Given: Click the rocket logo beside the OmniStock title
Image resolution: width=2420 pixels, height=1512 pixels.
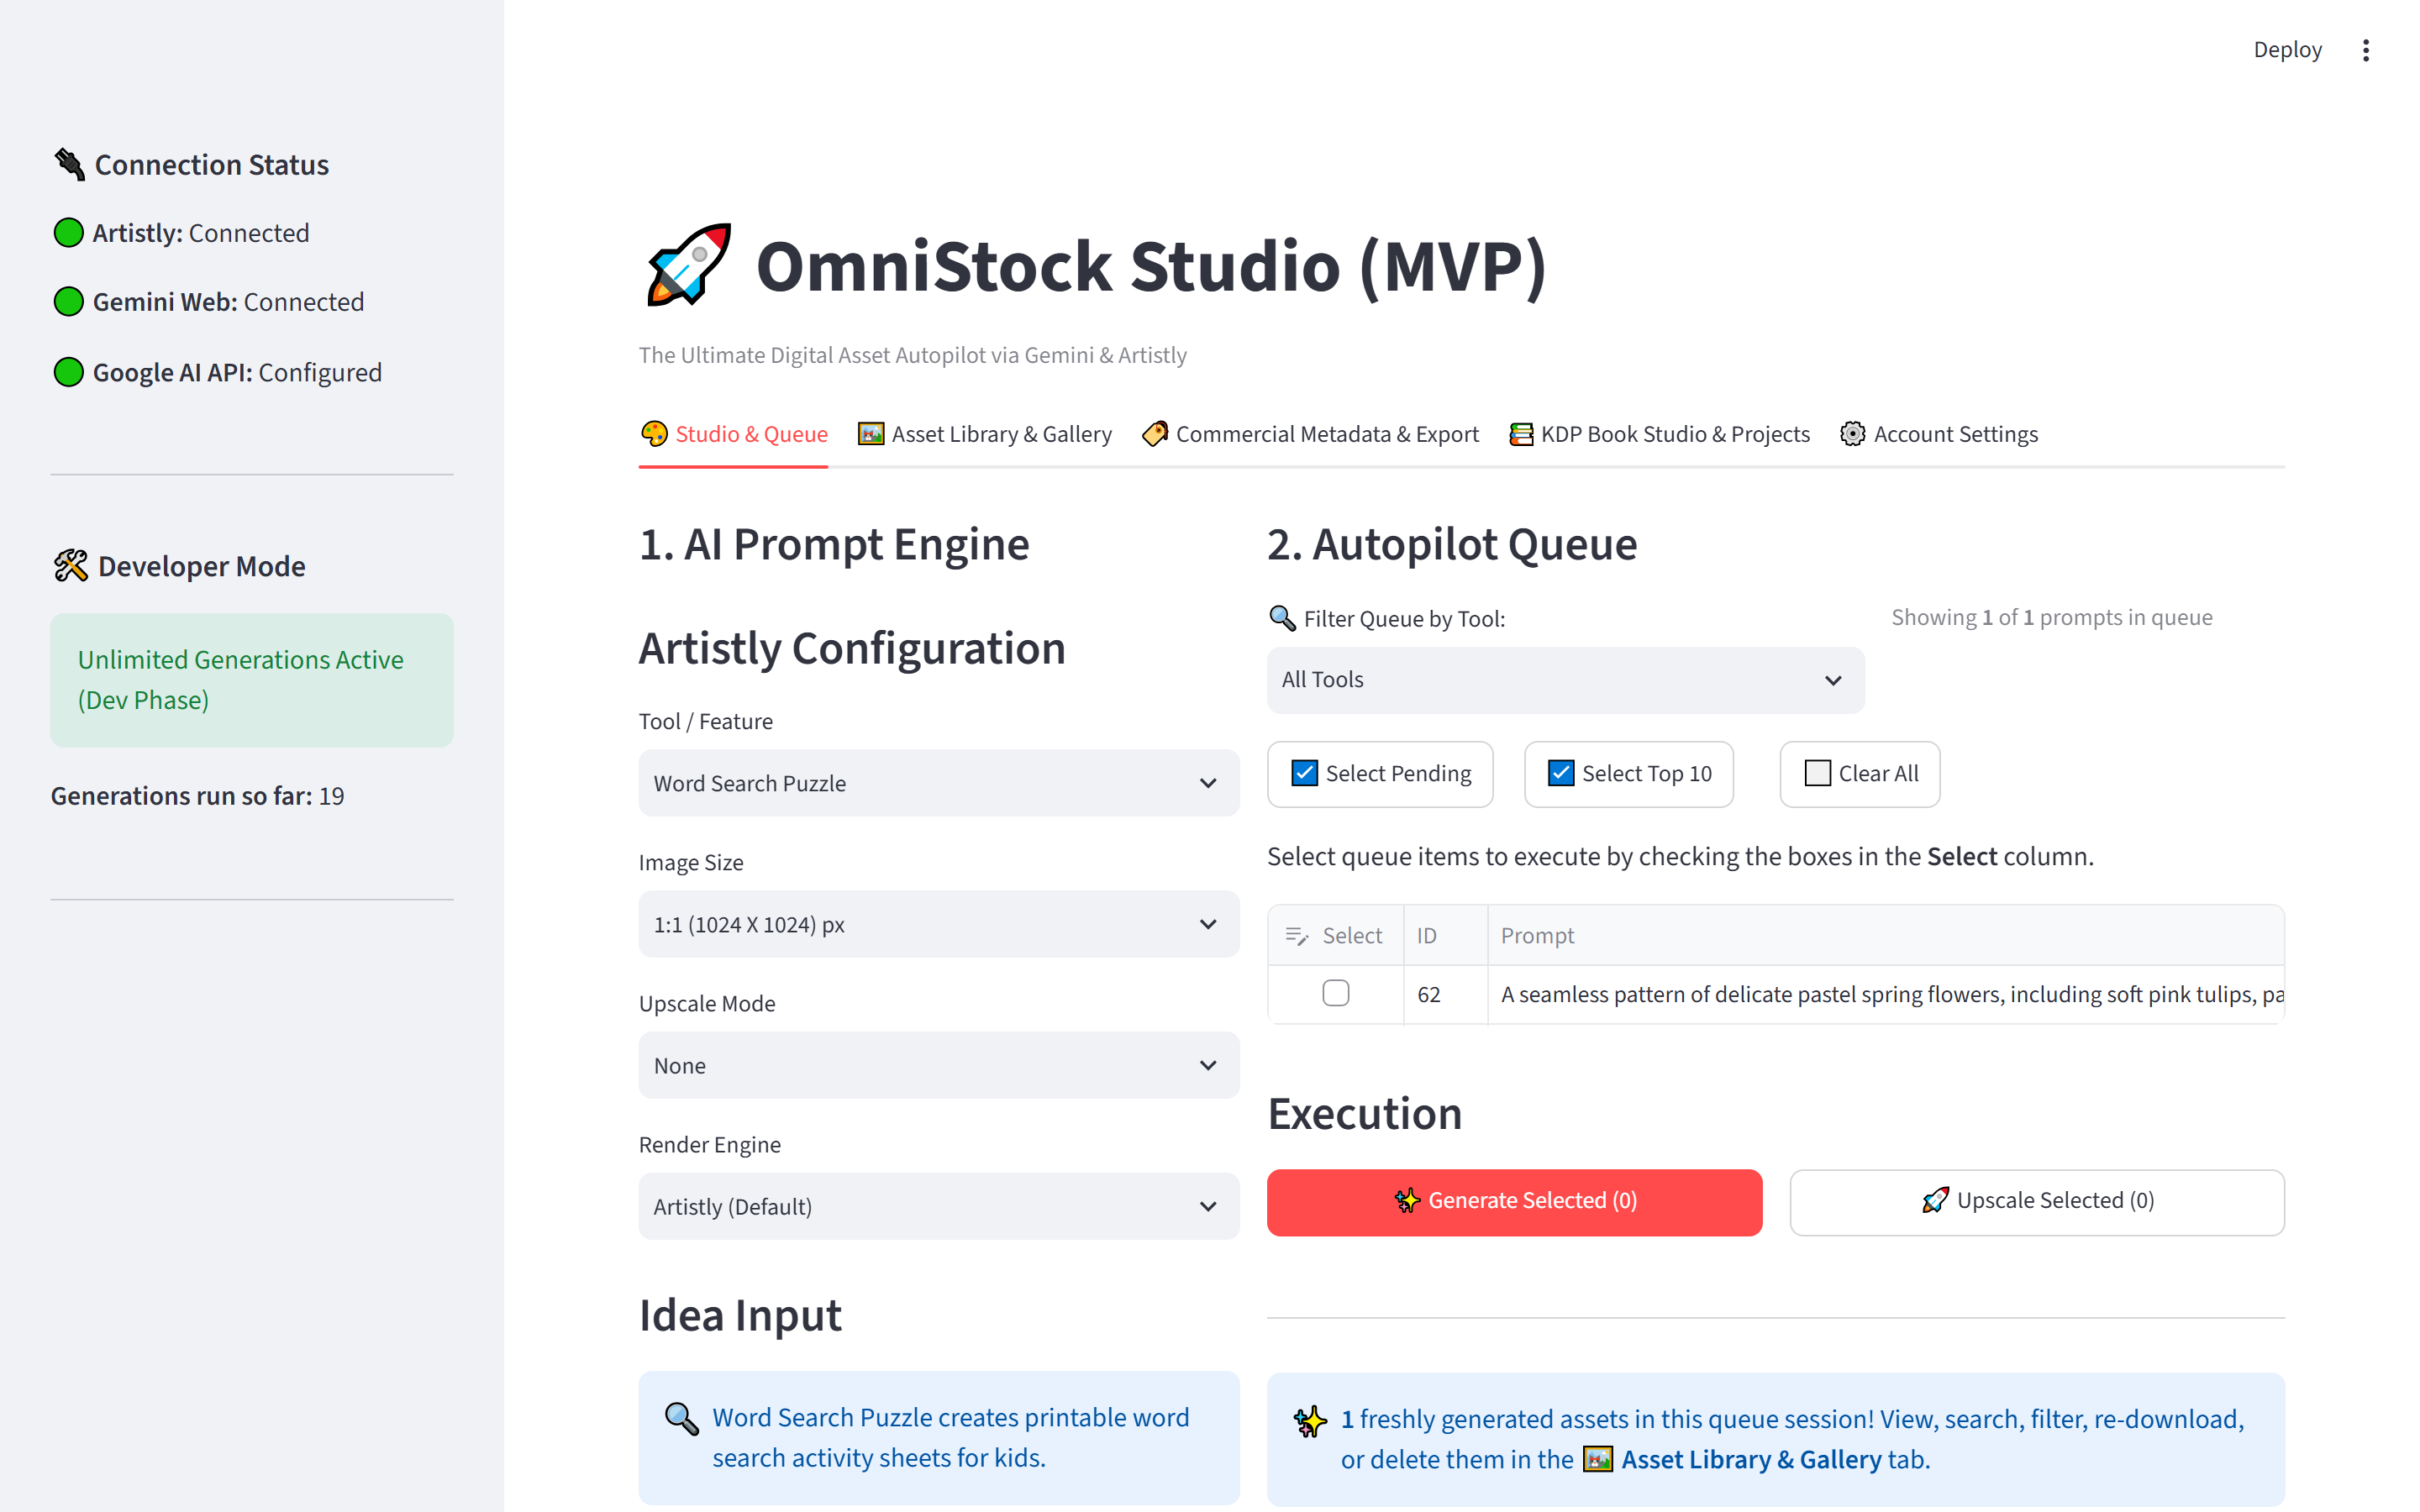Looking at the screenshot, I should point(689,265).
